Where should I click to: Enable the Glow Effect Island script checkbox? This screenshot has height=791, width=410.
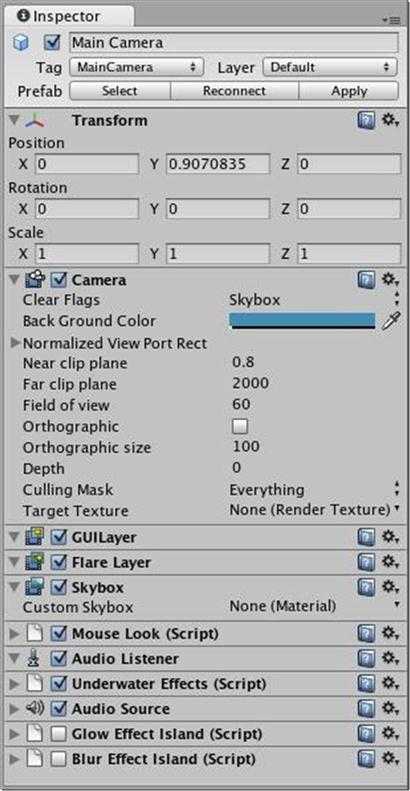59,734
